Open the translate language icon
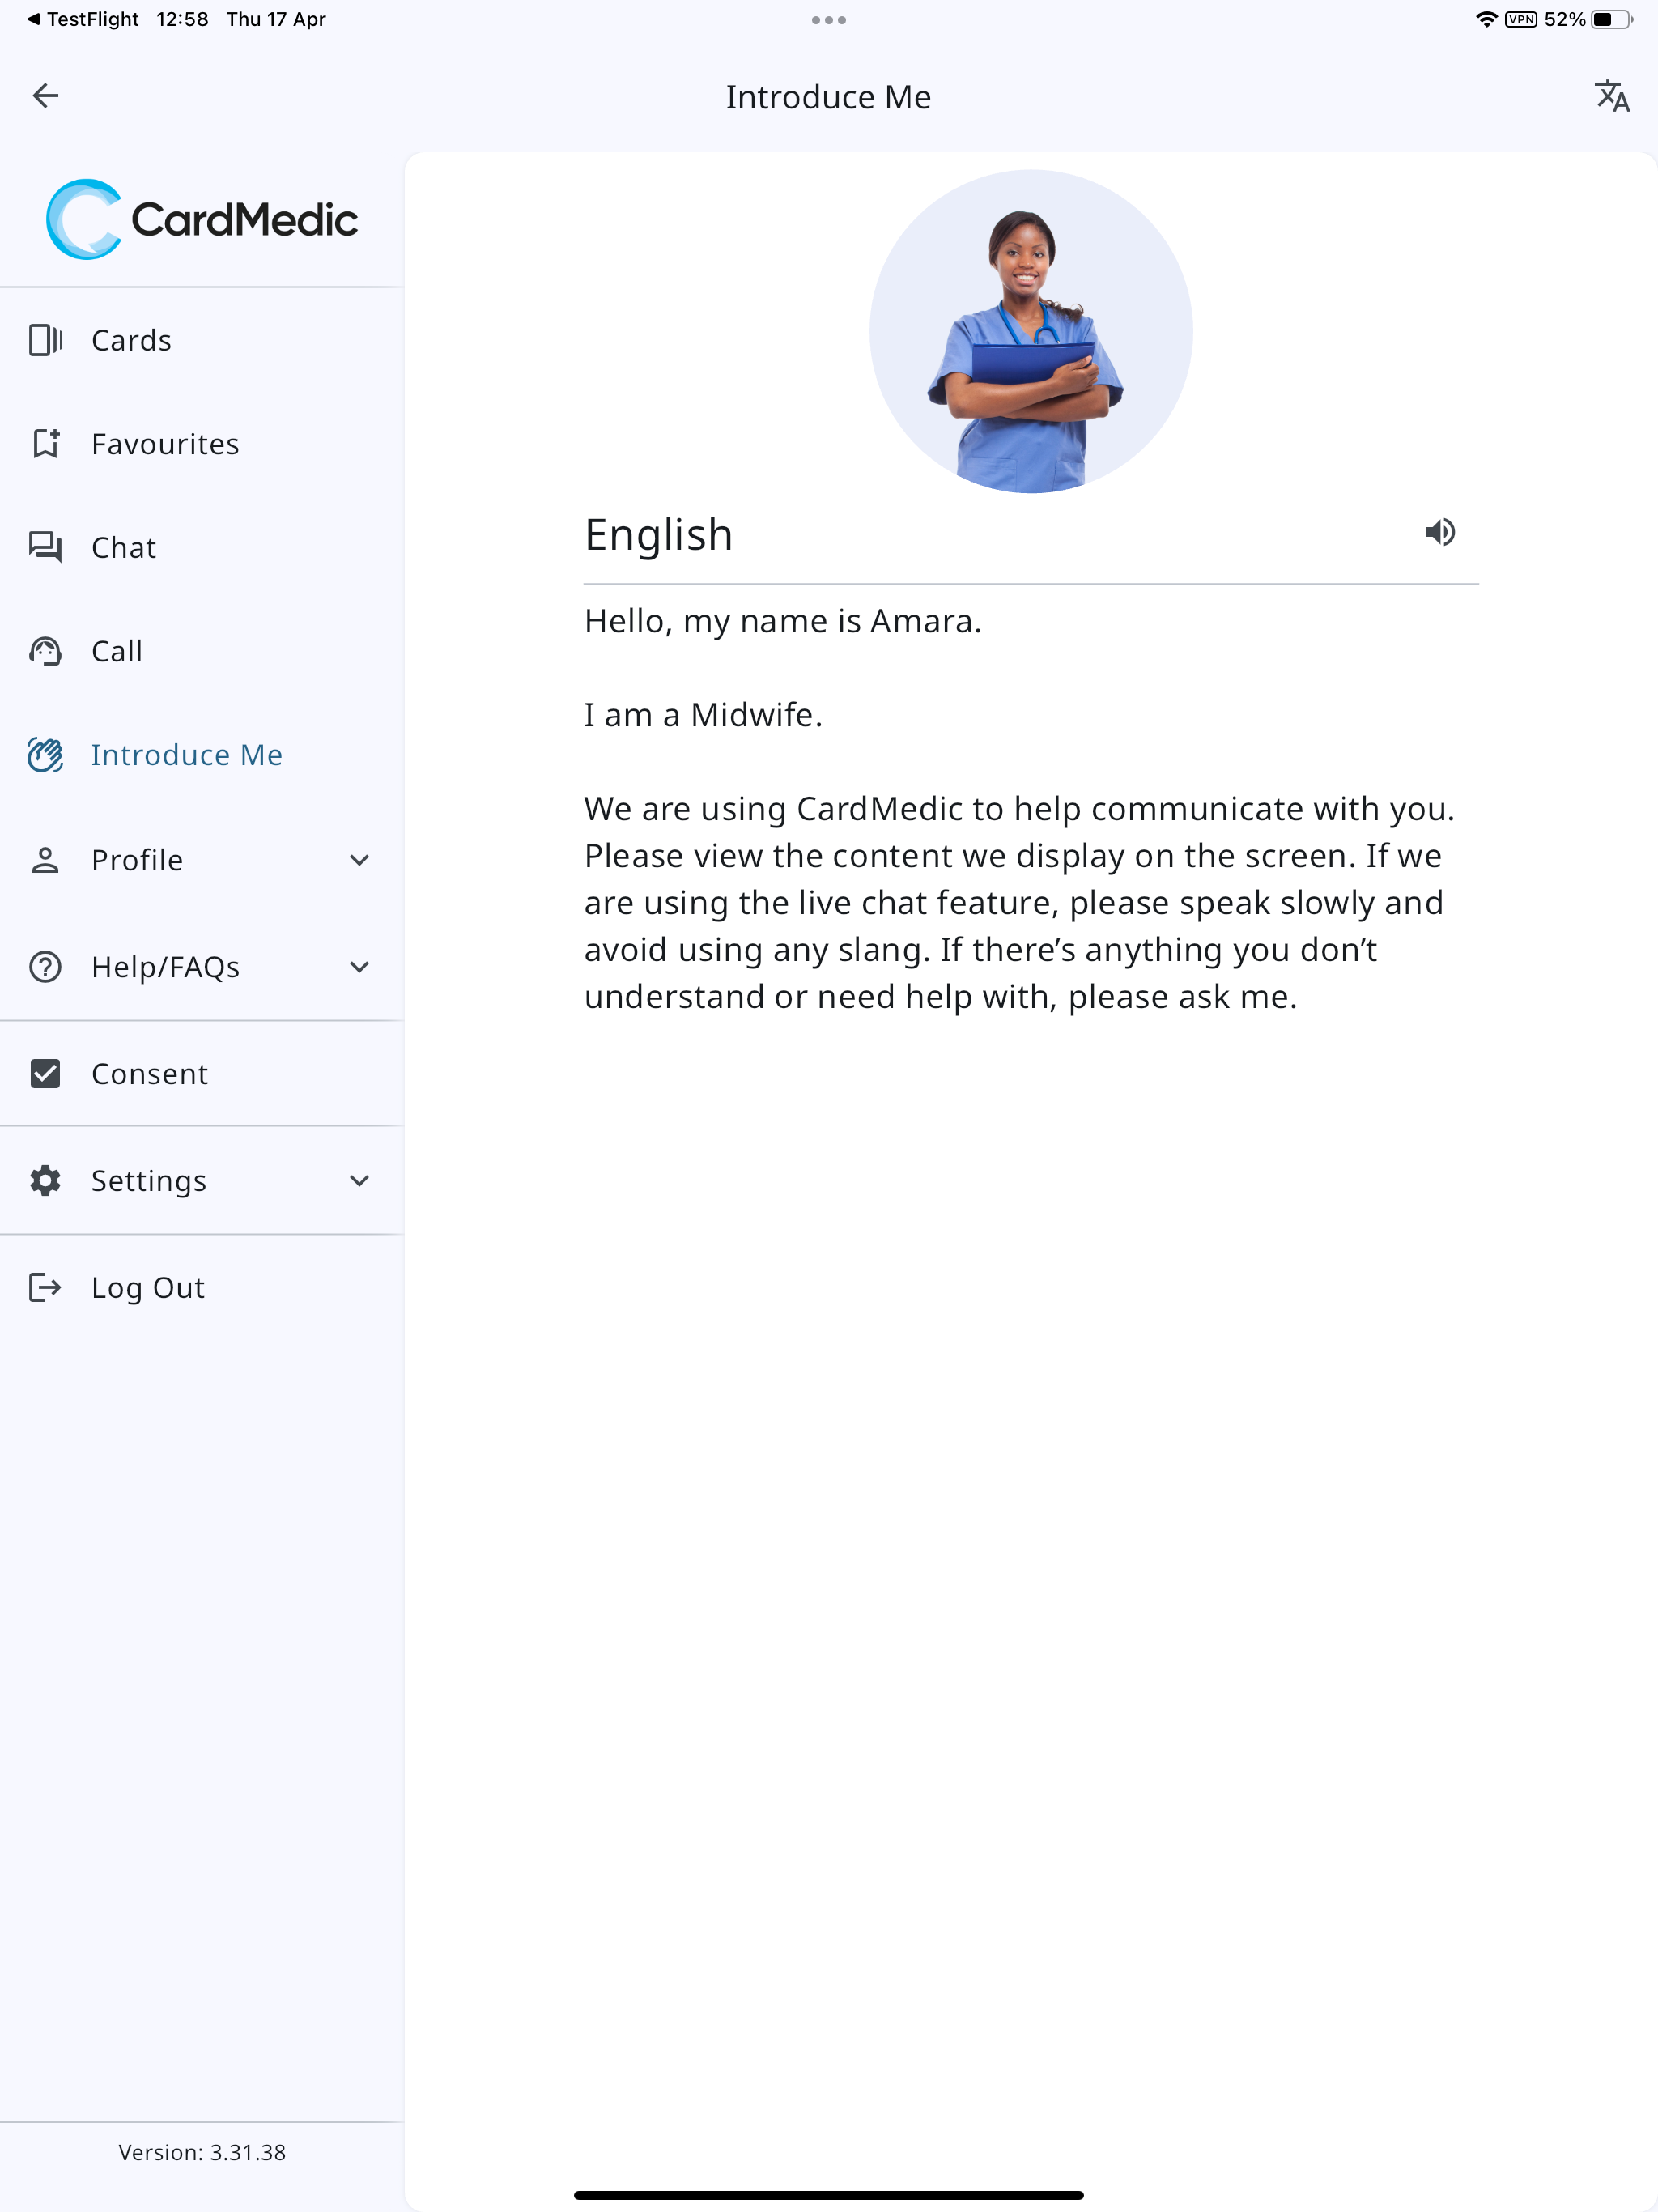Image resolution: width=1658 pixels, height=2212 pixels. point(1612,96)
